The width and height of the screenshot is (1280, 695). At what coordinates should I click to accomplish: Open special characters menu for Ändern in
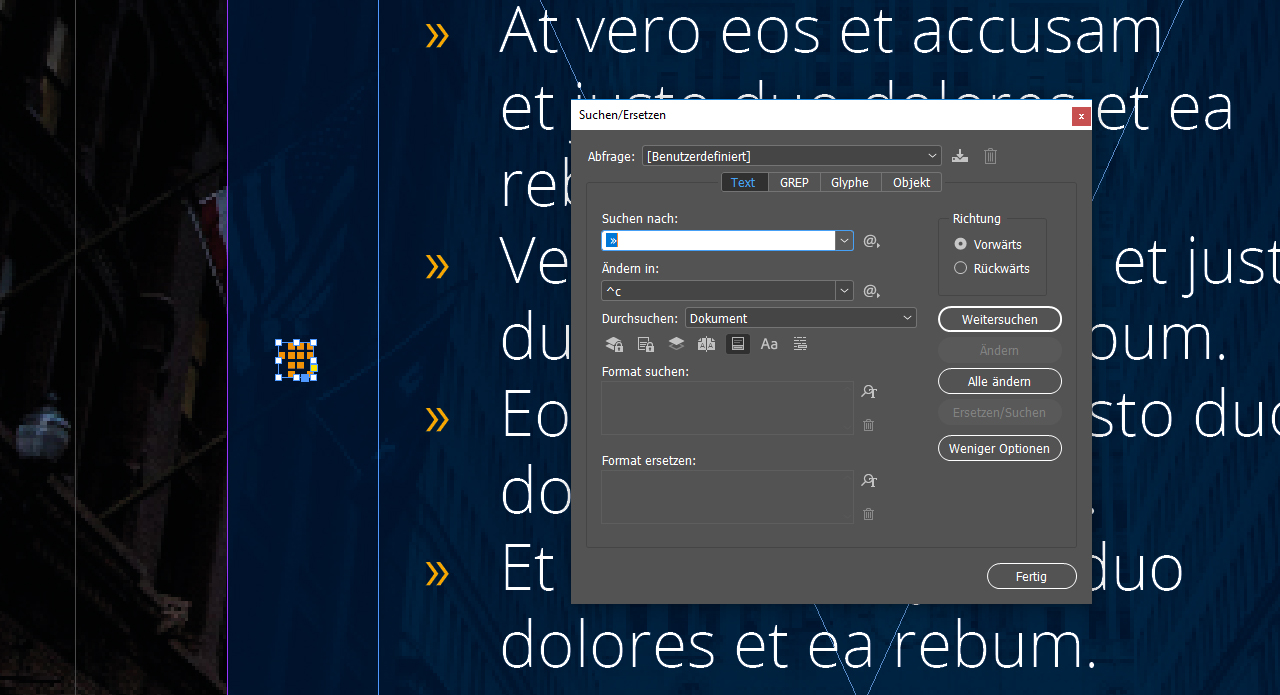(871, 291)
